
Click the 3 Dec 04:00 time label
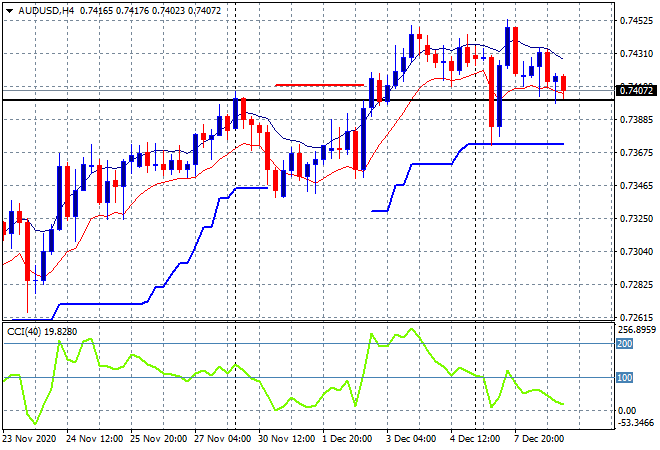tap(411, 438)
